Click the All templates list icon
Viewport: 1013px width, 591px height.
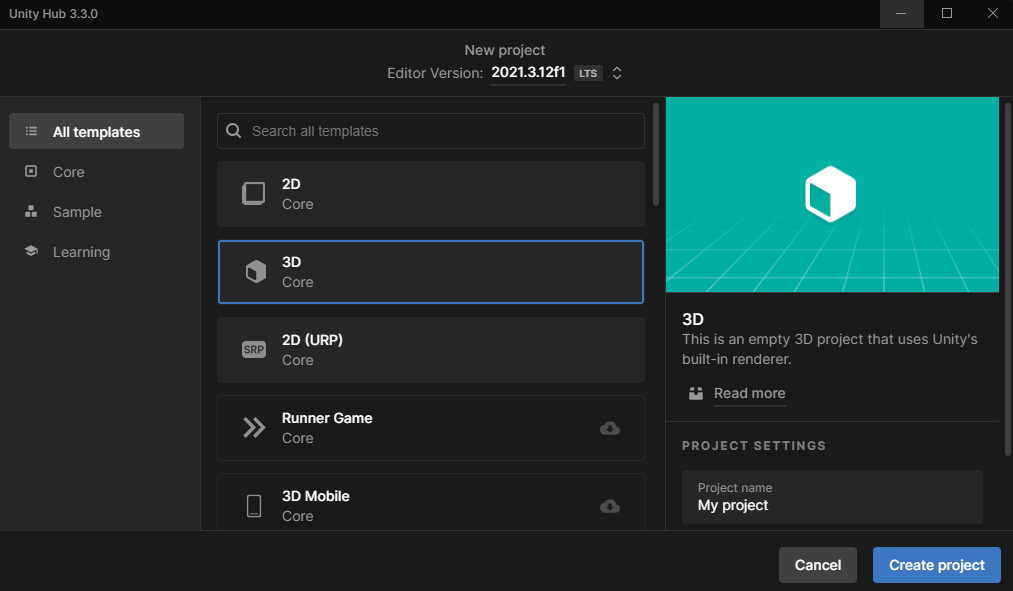[34, 131]
